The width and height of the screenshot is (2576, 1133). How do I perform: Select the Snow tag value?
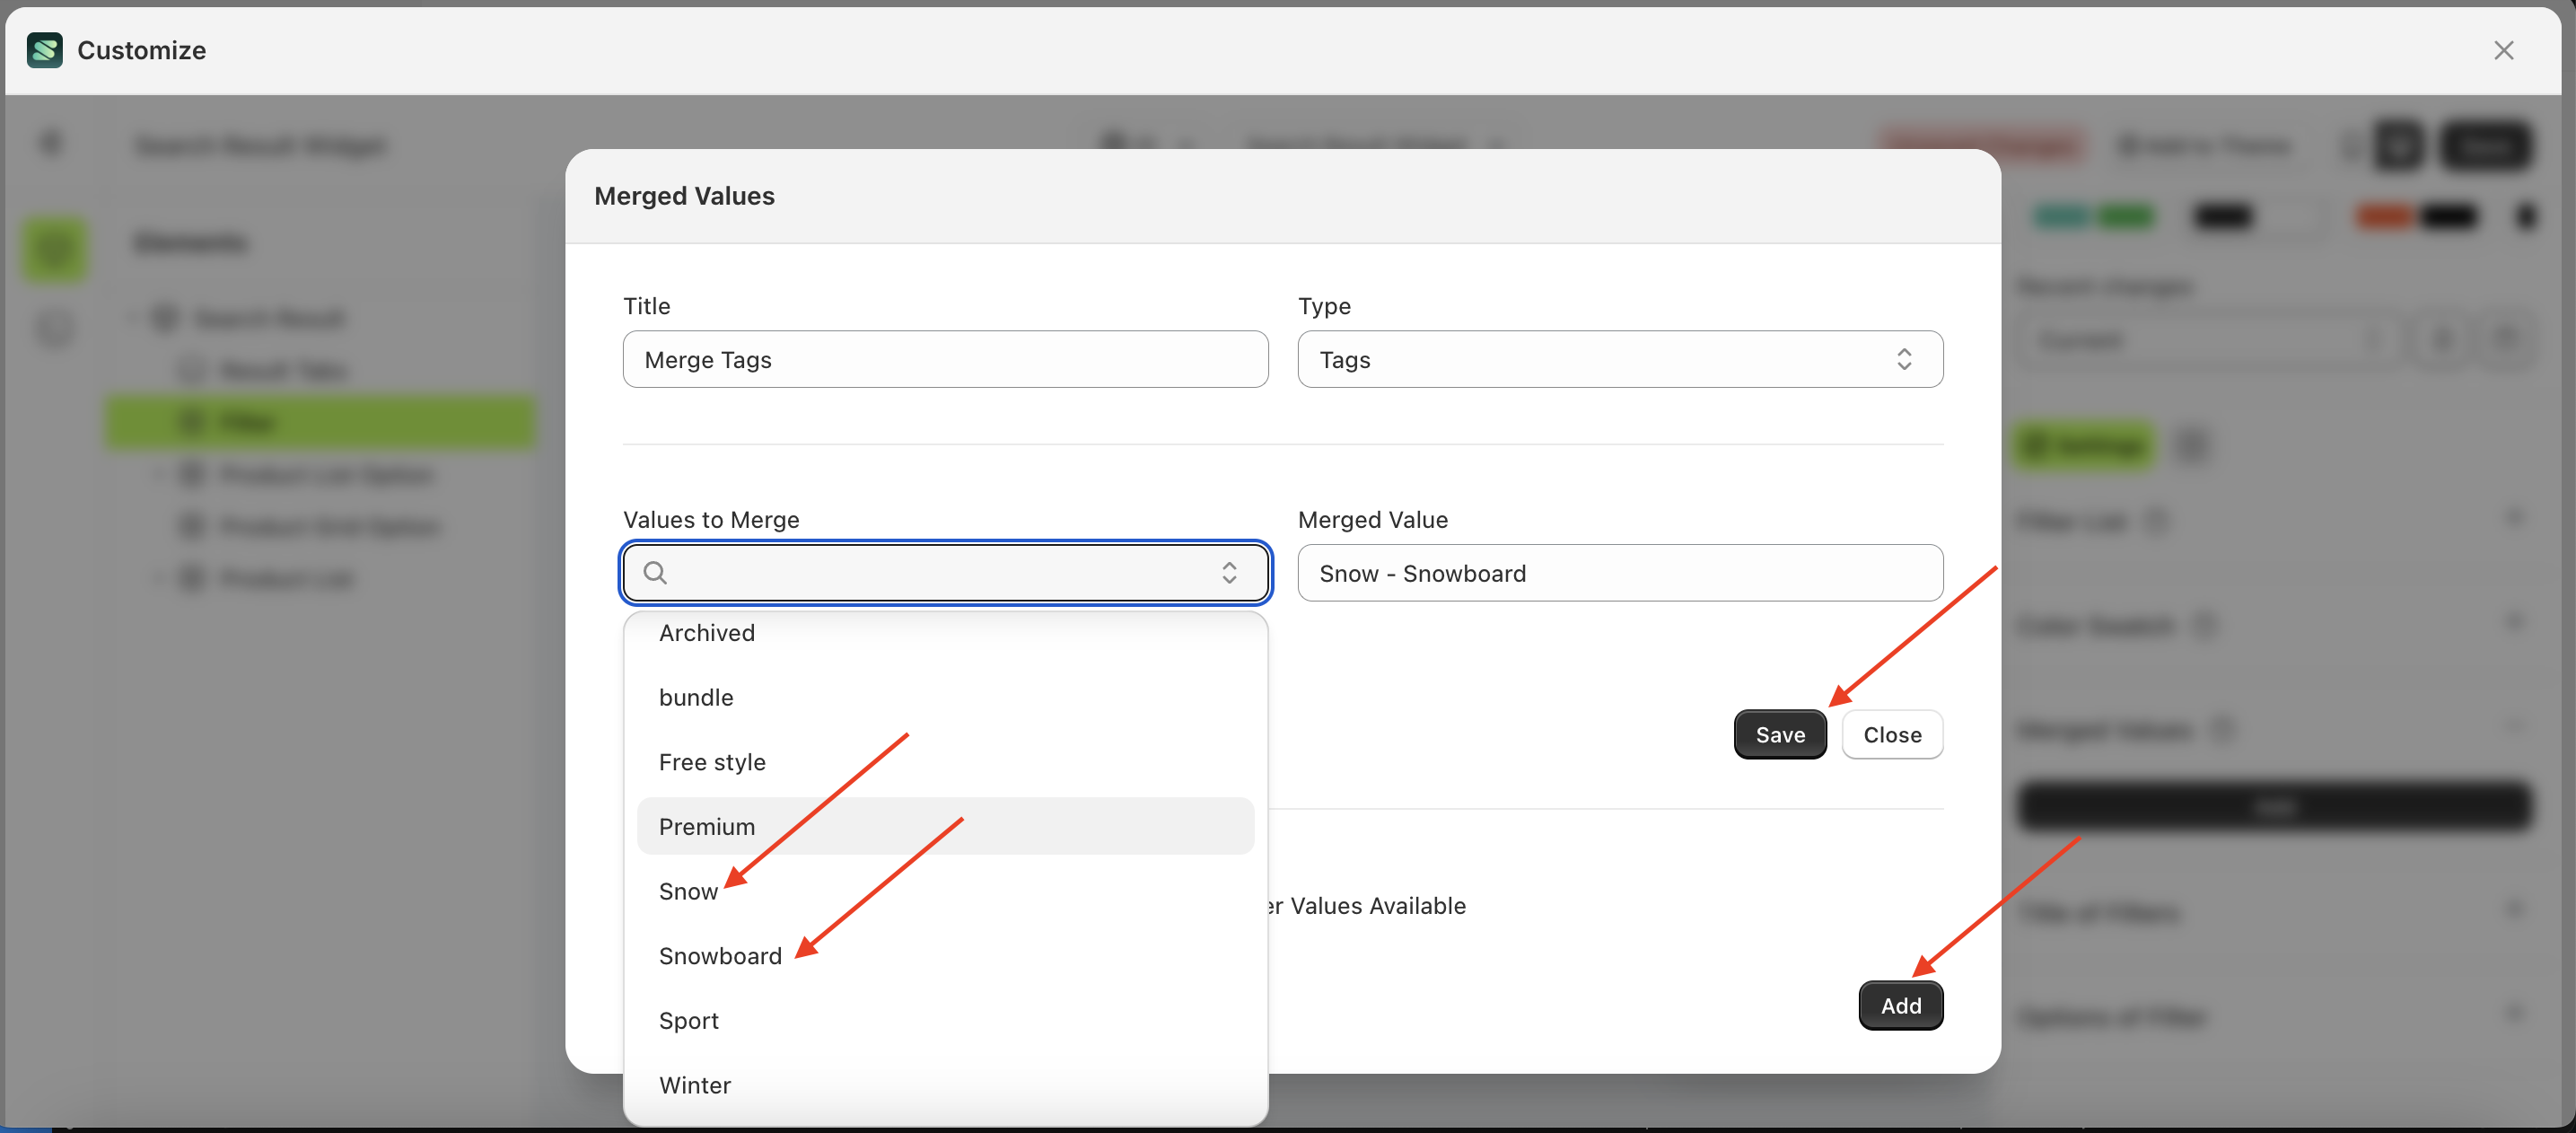[x=688, y=892]
